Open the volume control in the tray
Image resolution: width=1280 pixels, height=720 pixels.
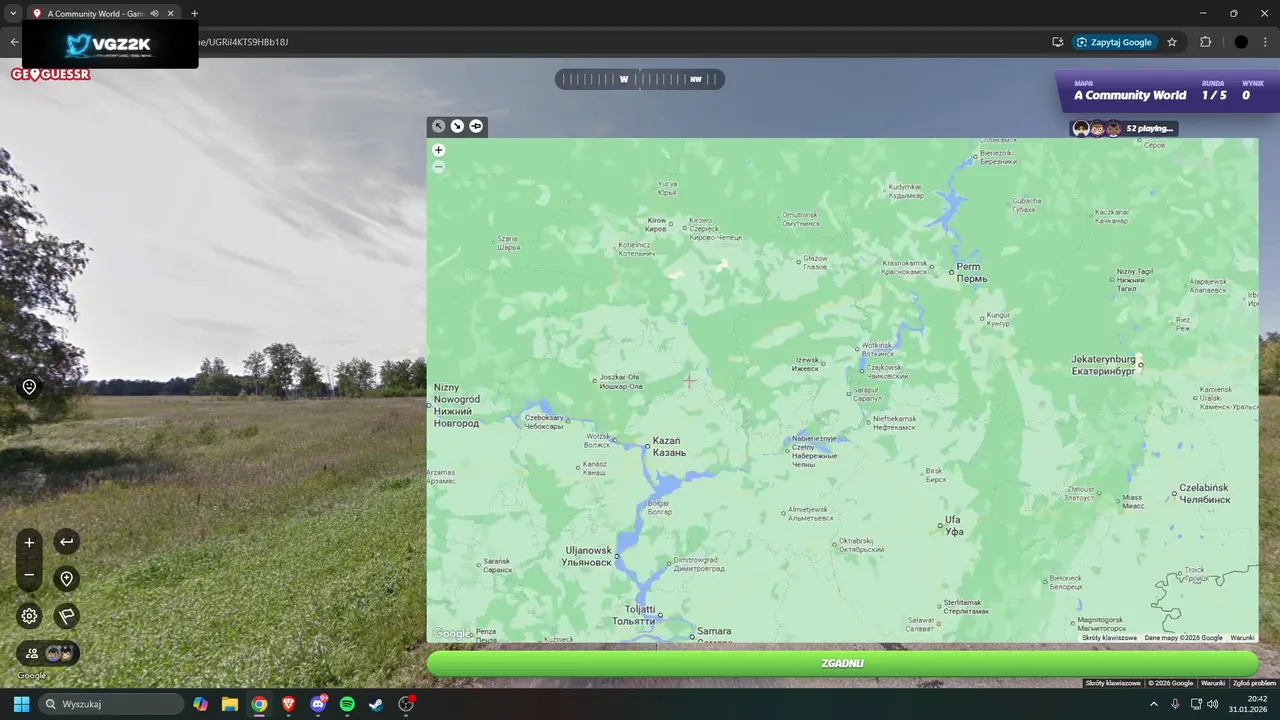tap(1213, 704)
